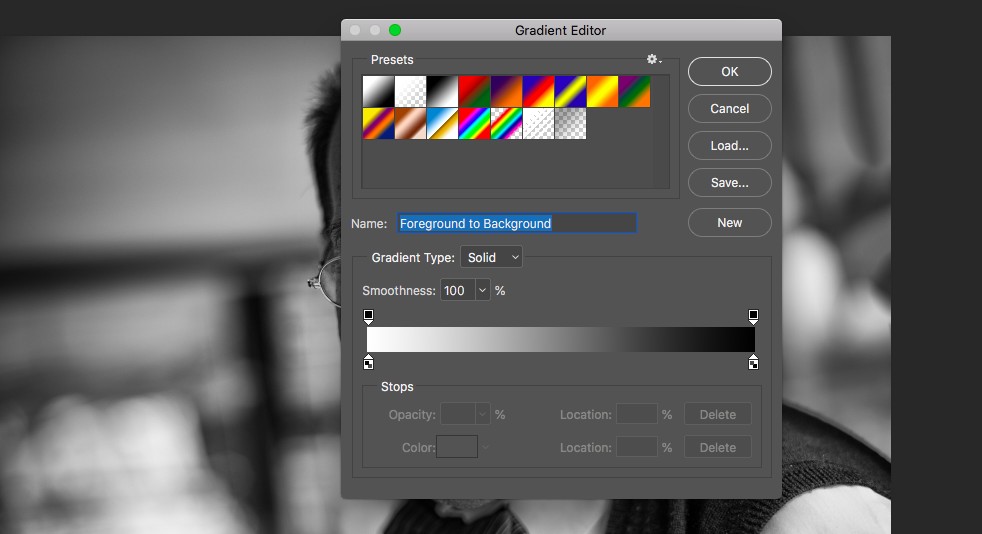The width and height of the screenshot is (982, 534).
Task: Select the full Spectrum rainbow preset
Action: point(474,123)
